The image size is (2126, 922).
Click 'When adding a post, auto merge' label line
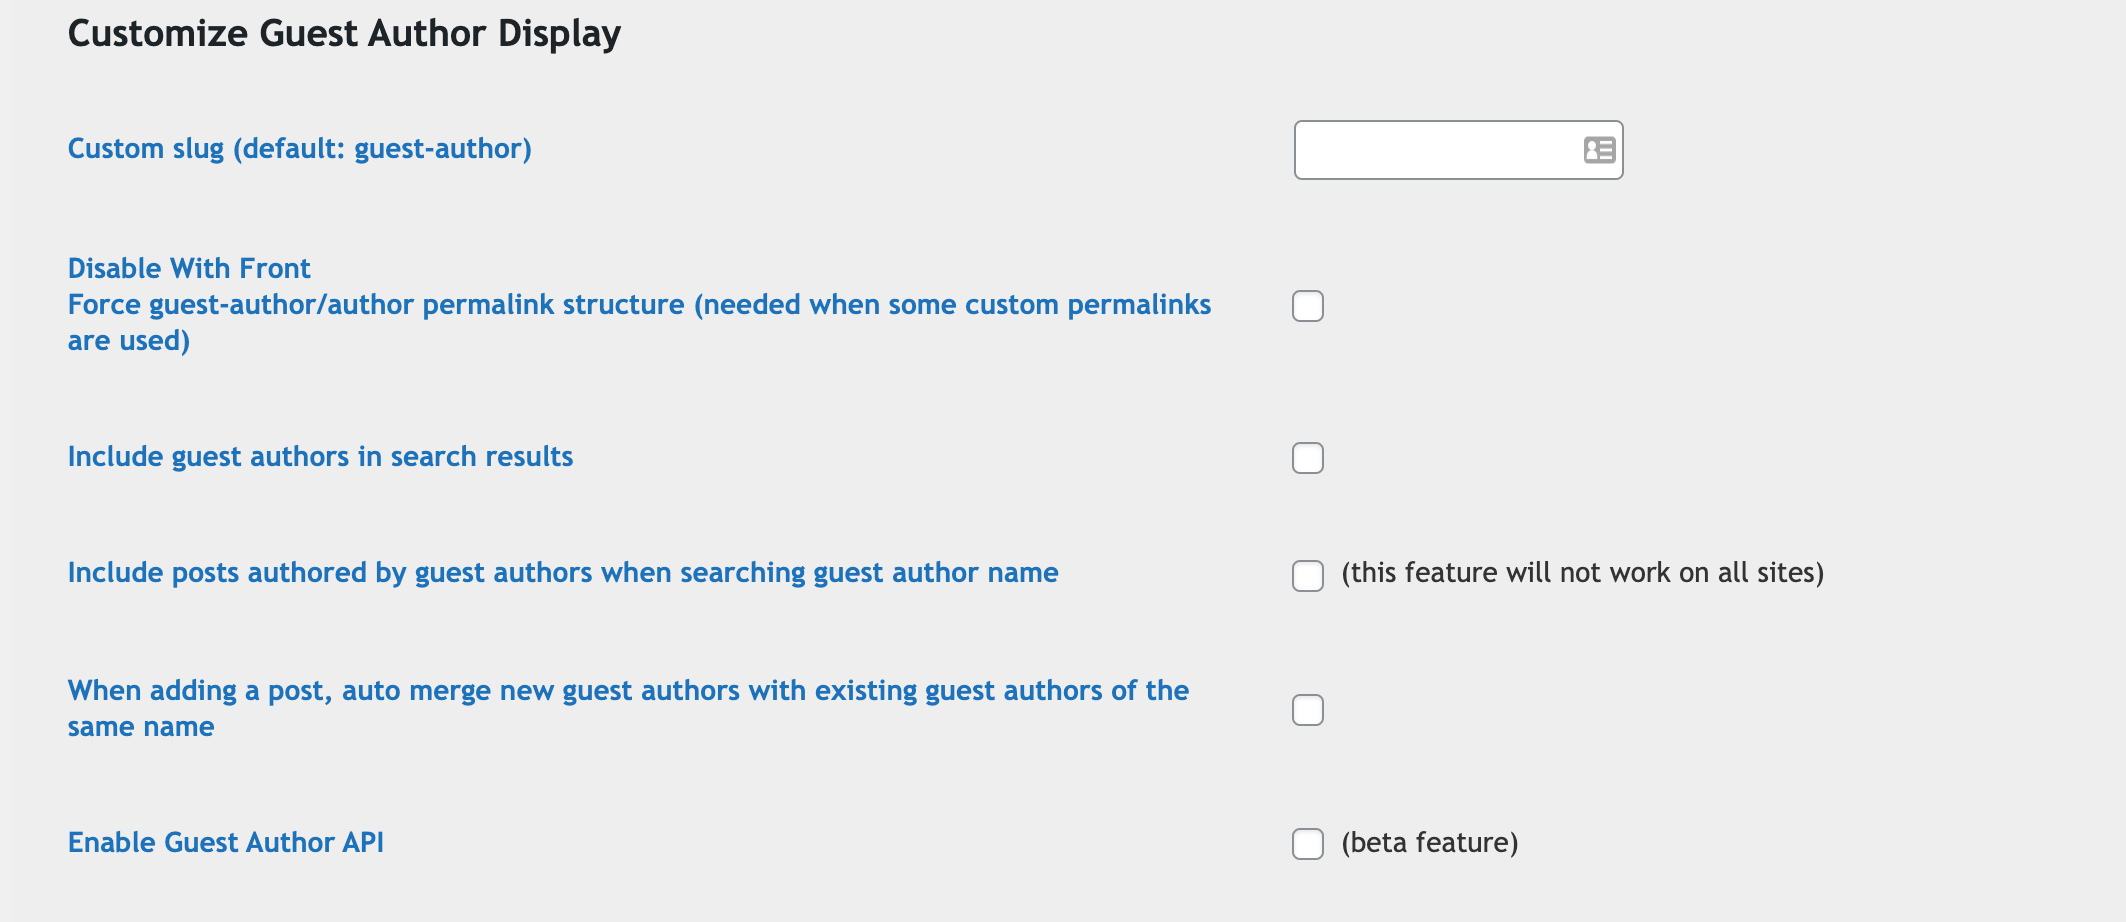628,691
